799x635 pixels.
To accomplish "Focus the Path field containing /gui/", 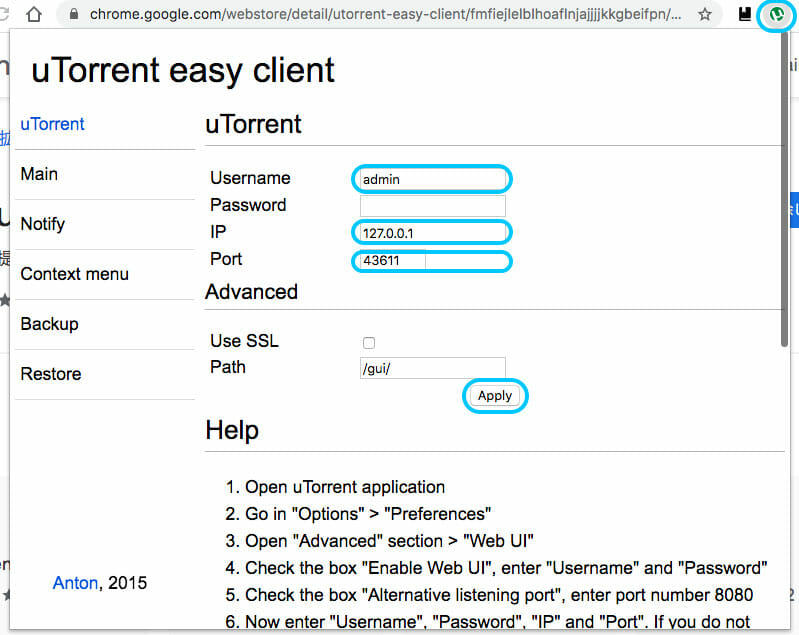I will pos(433,368).
